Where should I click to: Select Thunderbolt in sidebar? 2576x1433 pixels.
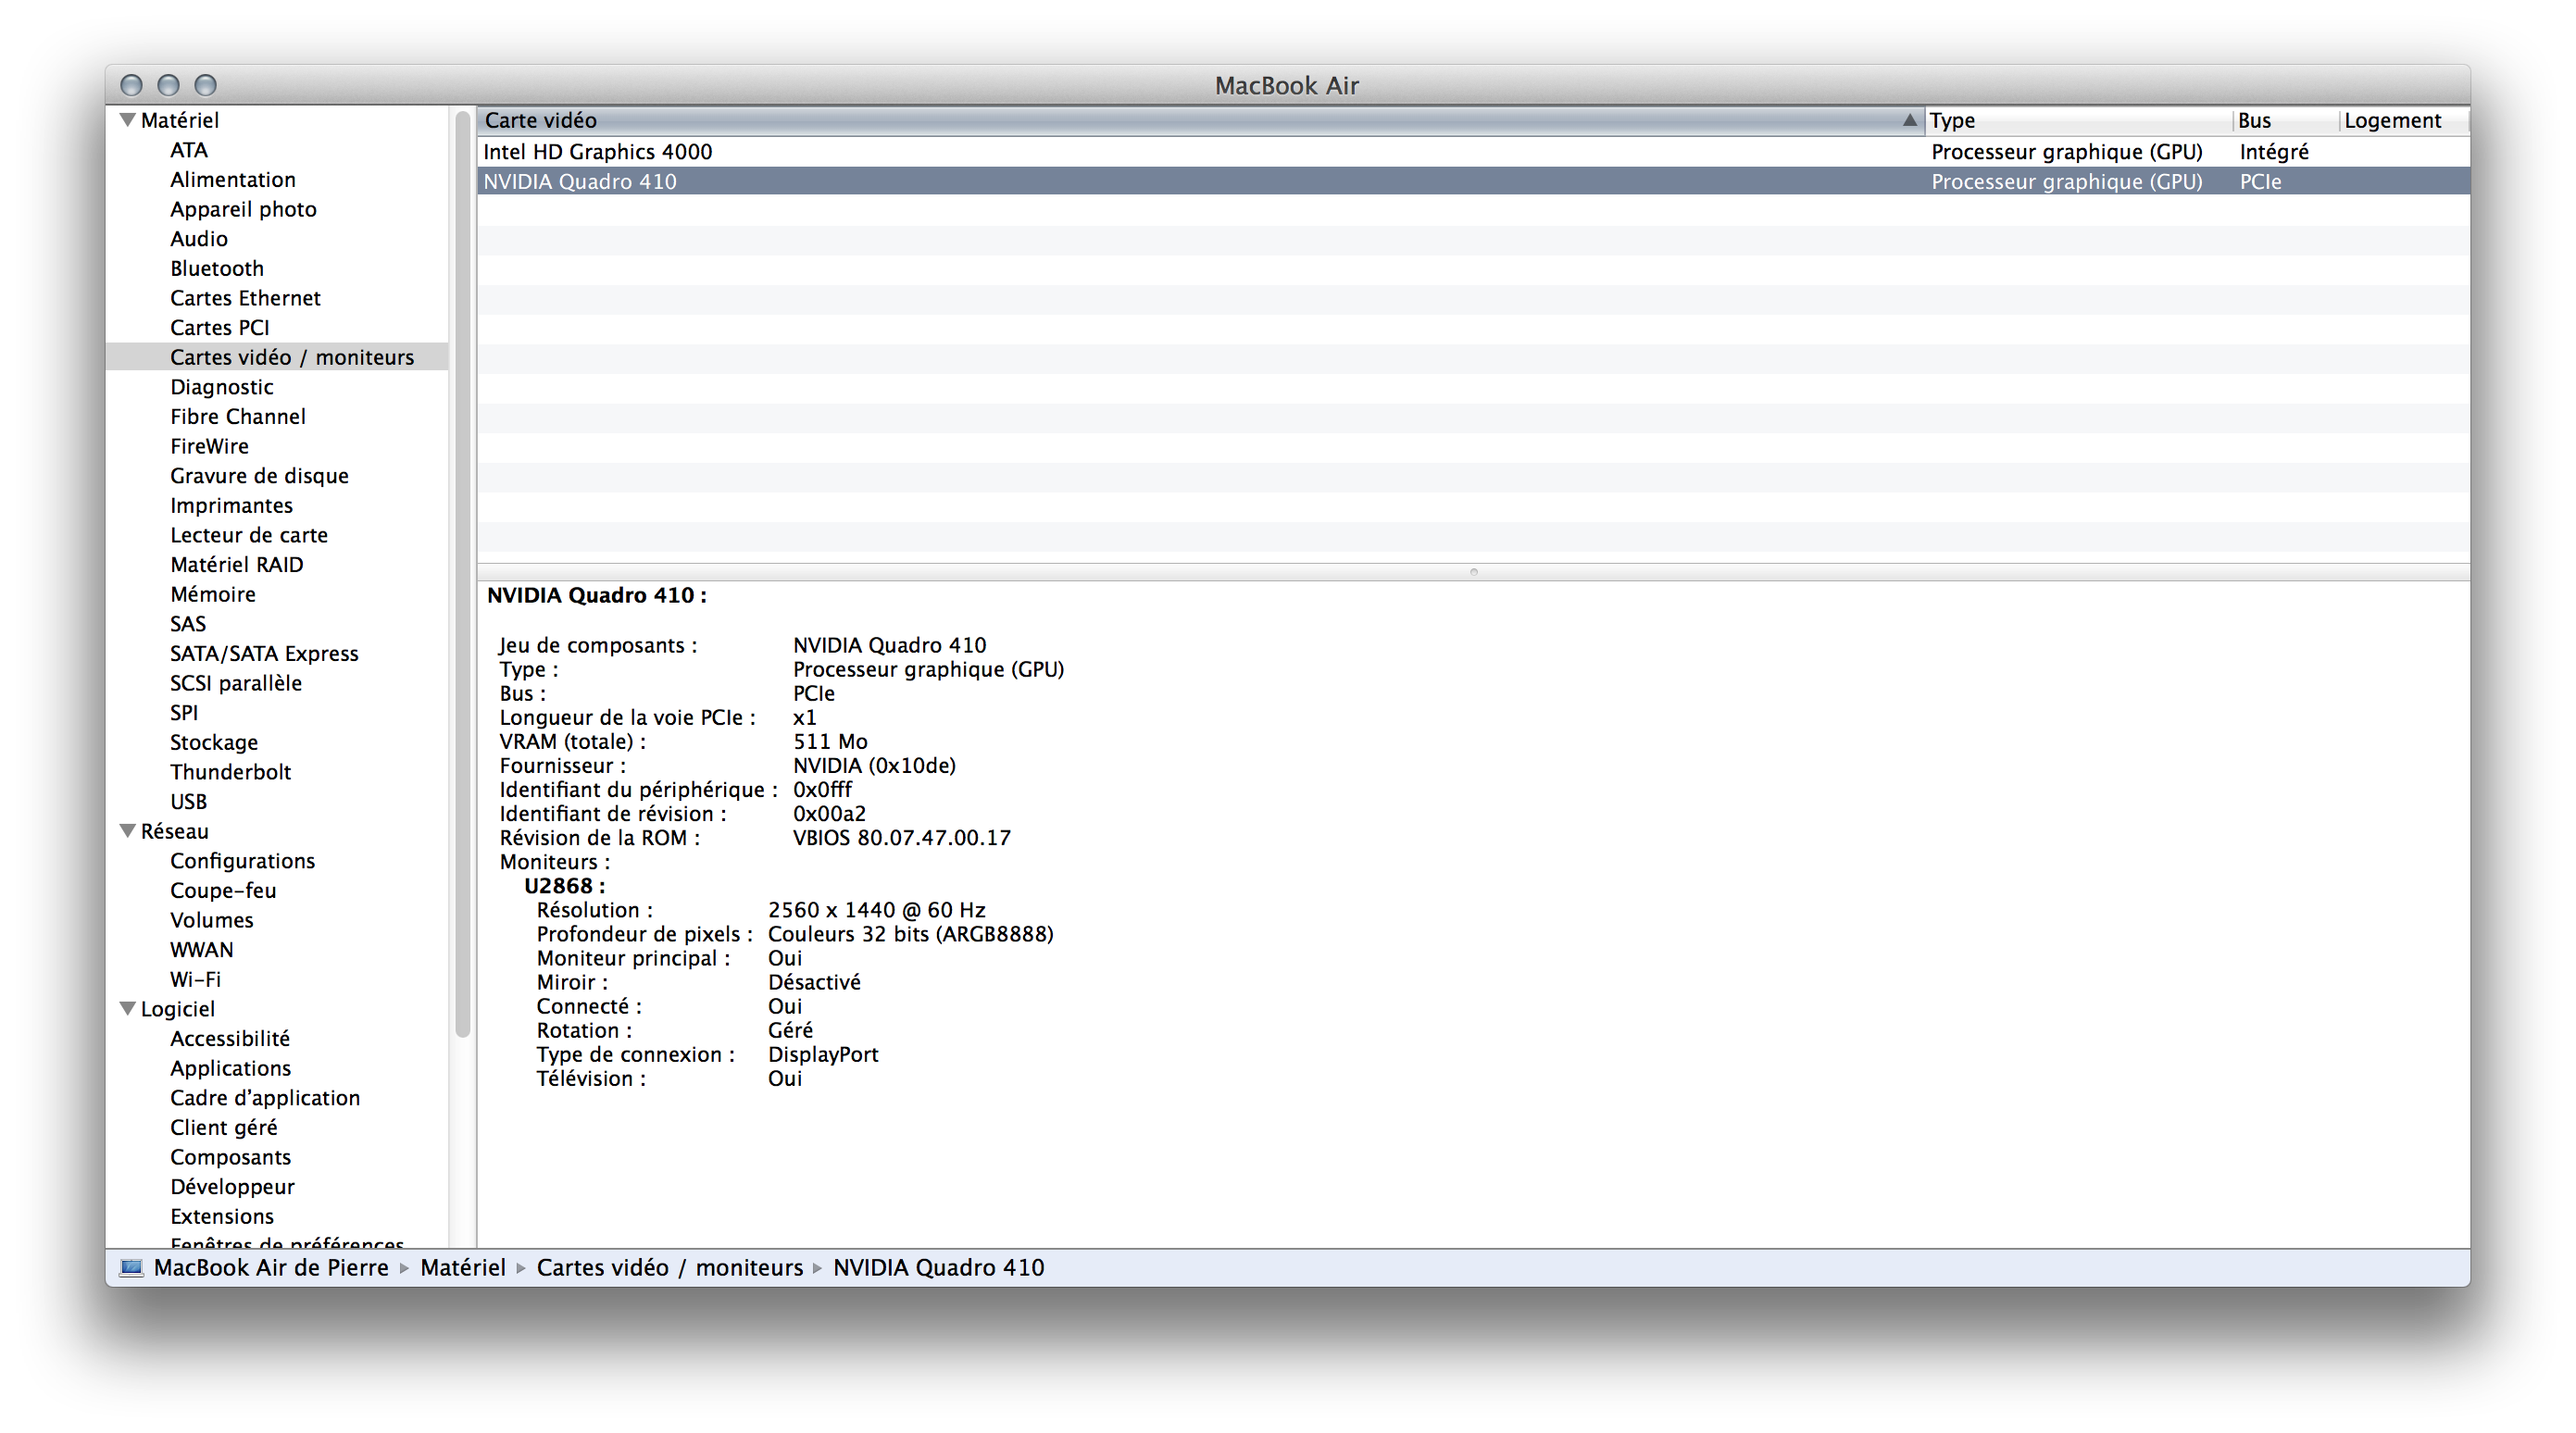[x=231, y=772]
